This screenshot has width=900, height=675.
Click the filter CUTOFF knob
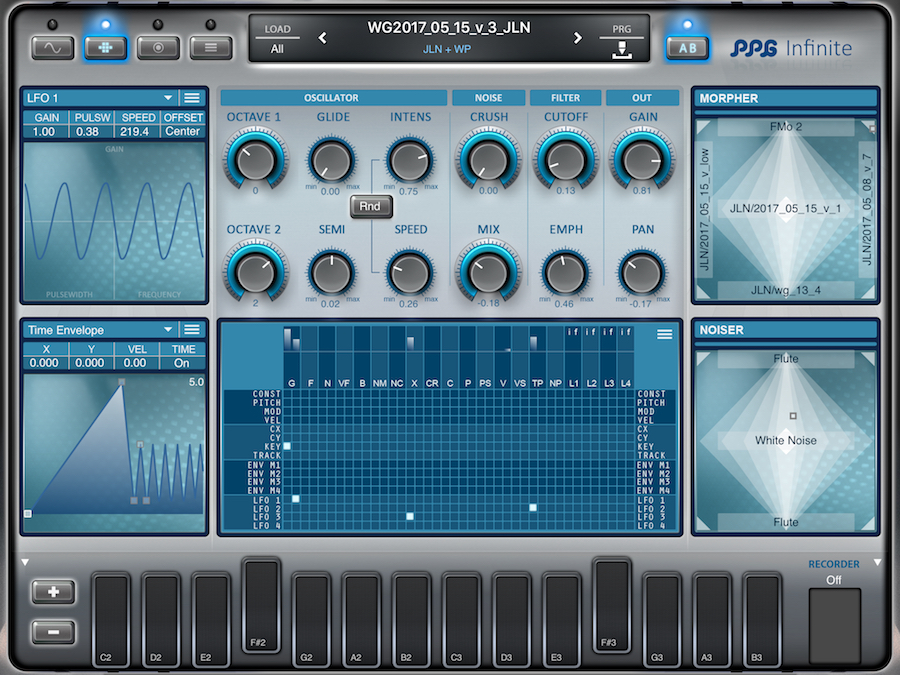(566, 158)
